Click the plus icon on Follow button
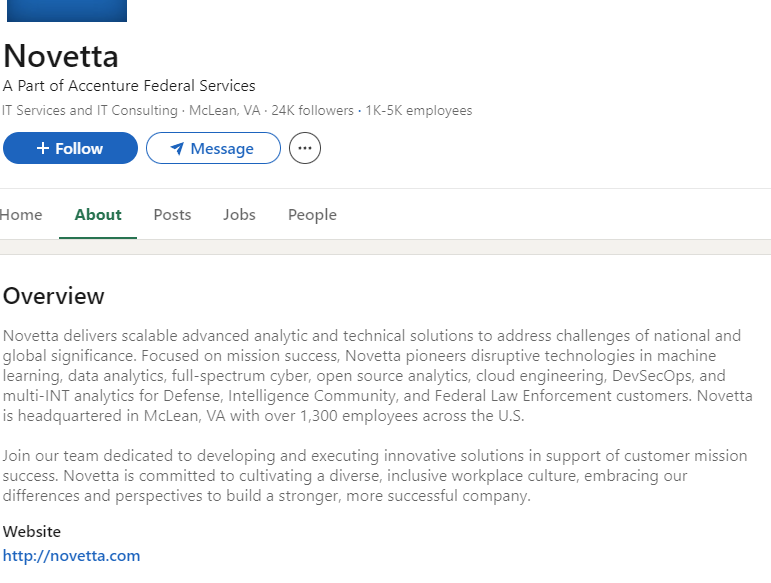Screen dimensions: 771x583 (x=43, y=148)
